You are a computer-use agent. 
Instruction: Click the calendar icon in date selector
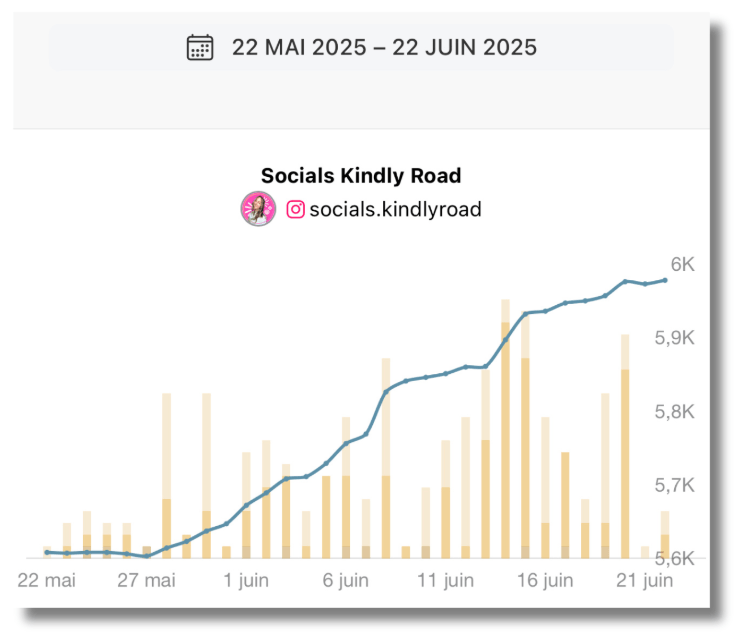coord(200,47)
